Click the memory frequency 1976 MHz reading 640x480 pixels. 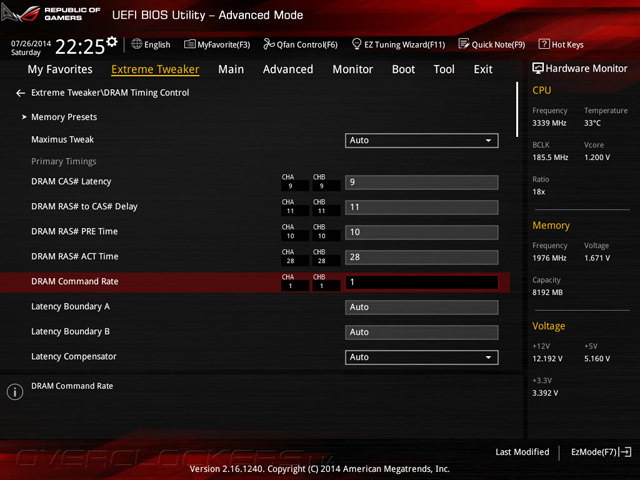pos(549,258)
